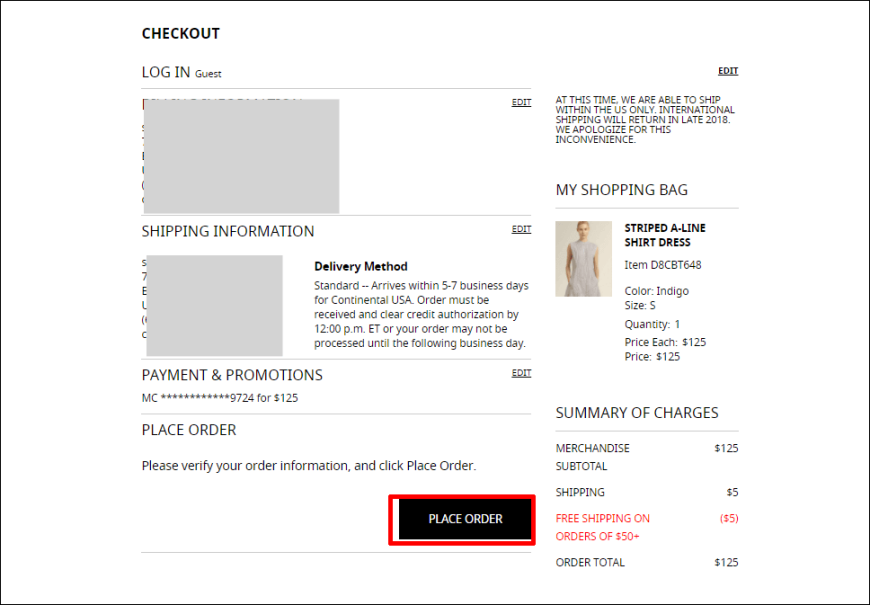This screenshot has height=605, width=870.
Task: Click the Color: Indigo text
Action: pos(656,291)
